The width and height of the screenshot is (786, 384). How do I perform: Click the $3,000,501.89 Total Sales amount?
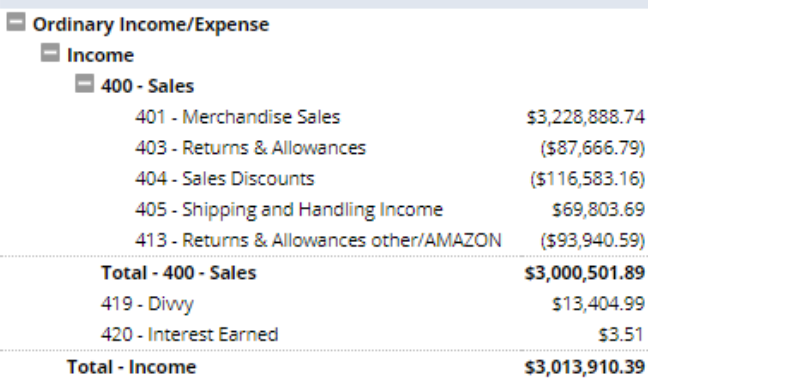[x=584, y=273]
